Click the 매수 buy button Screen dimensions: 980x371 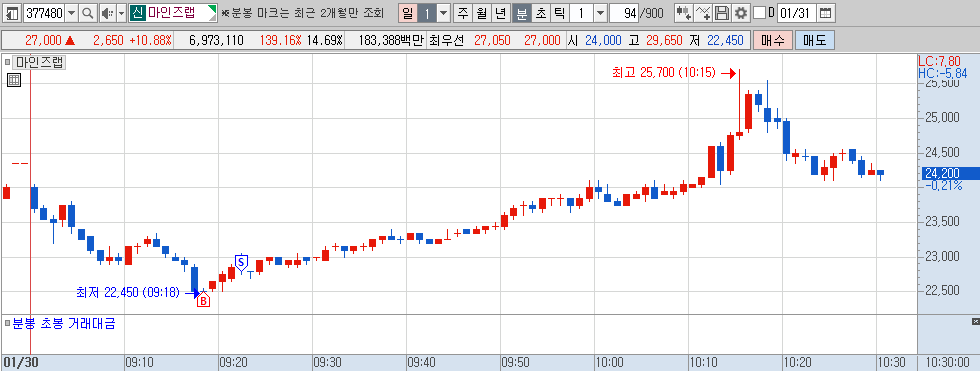pos(772,41)
